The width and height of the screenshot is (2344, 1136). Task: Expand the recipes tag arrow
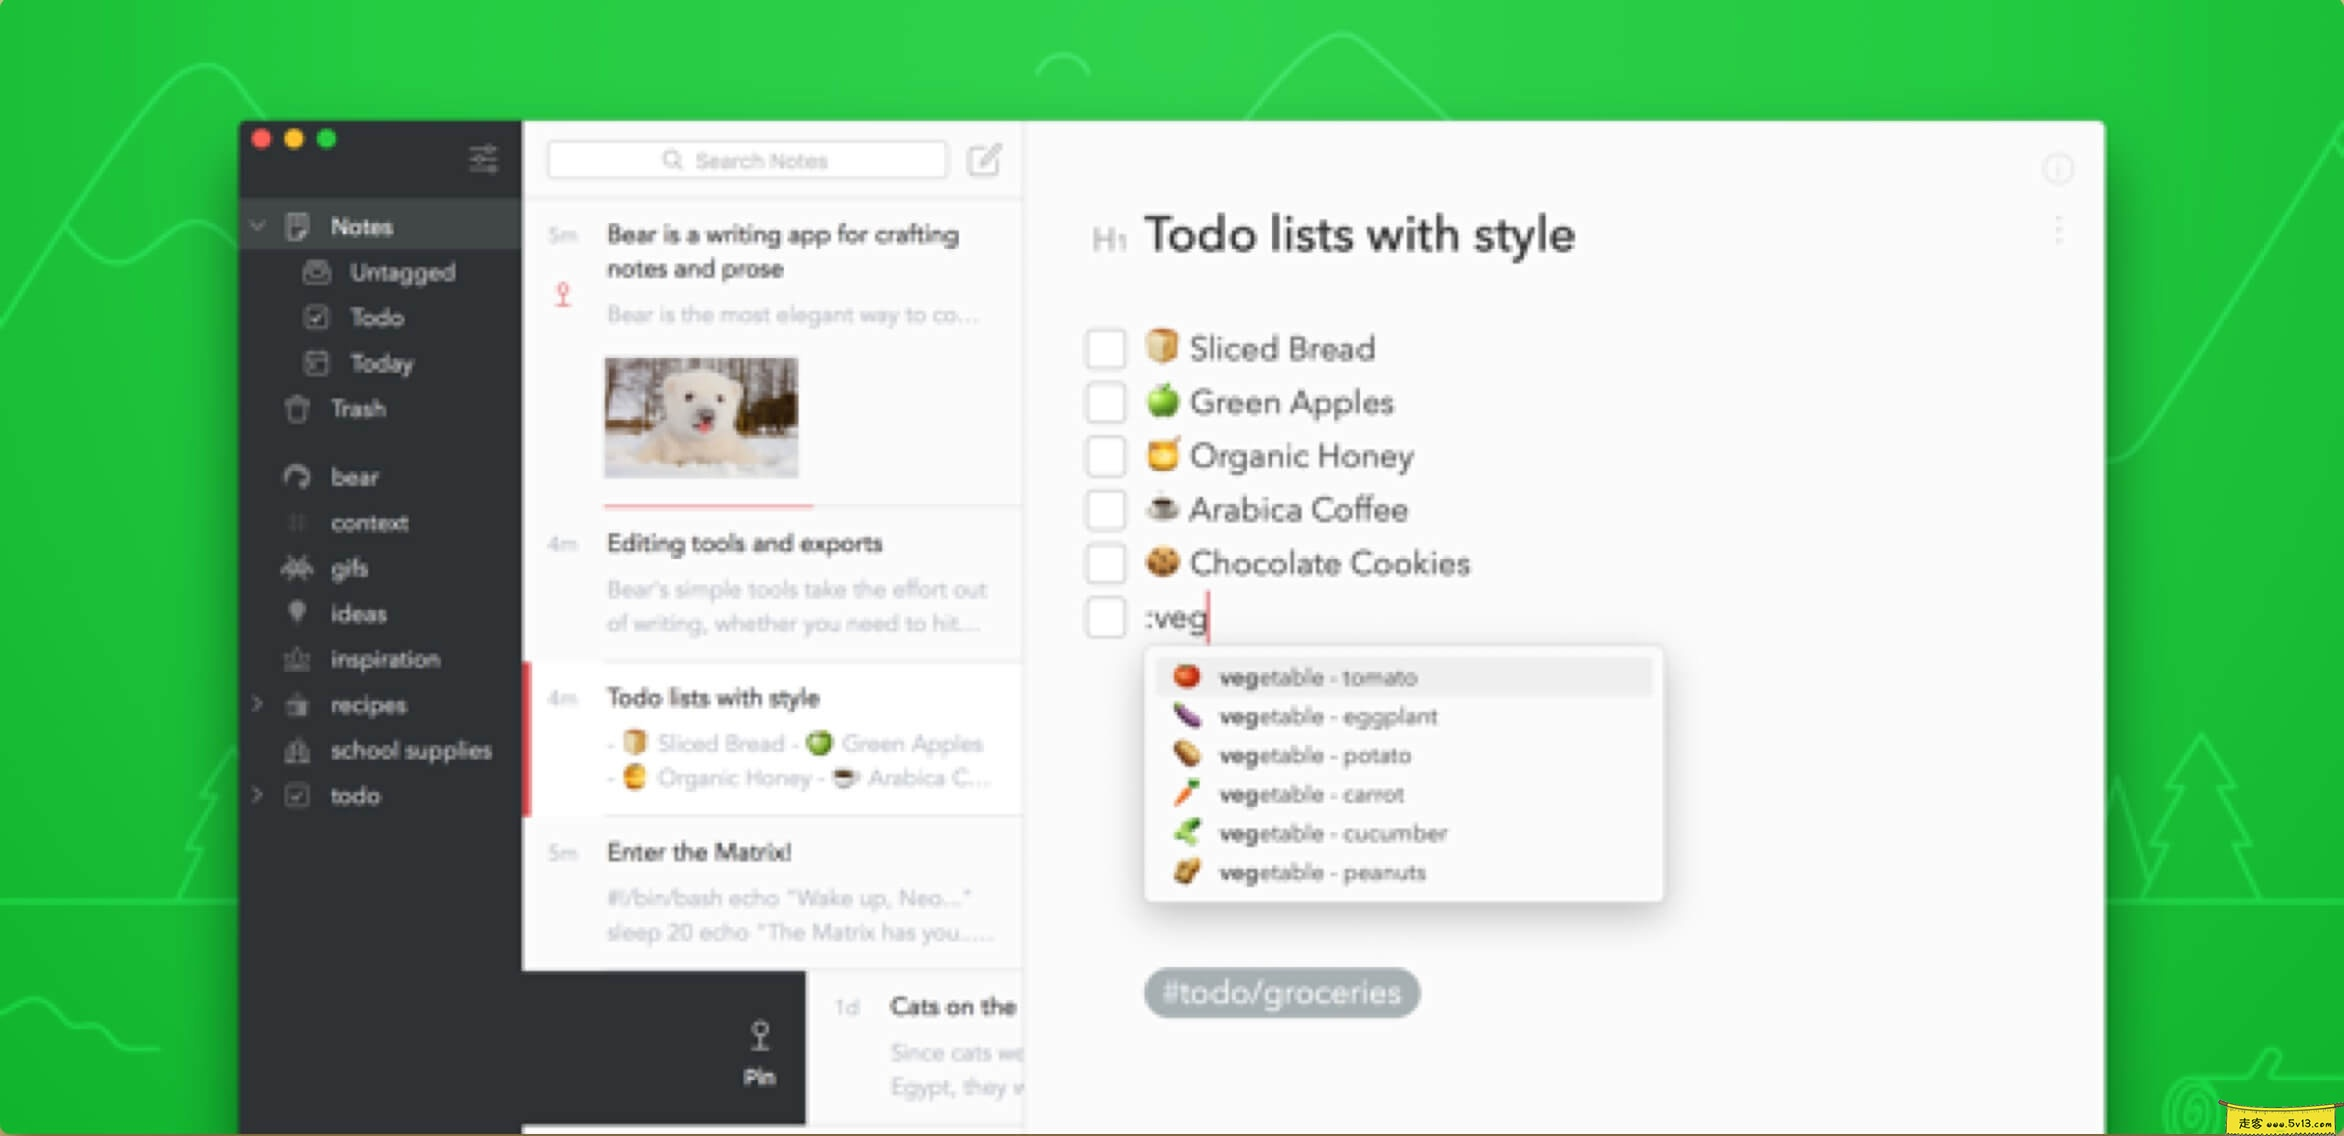[258, 704]
